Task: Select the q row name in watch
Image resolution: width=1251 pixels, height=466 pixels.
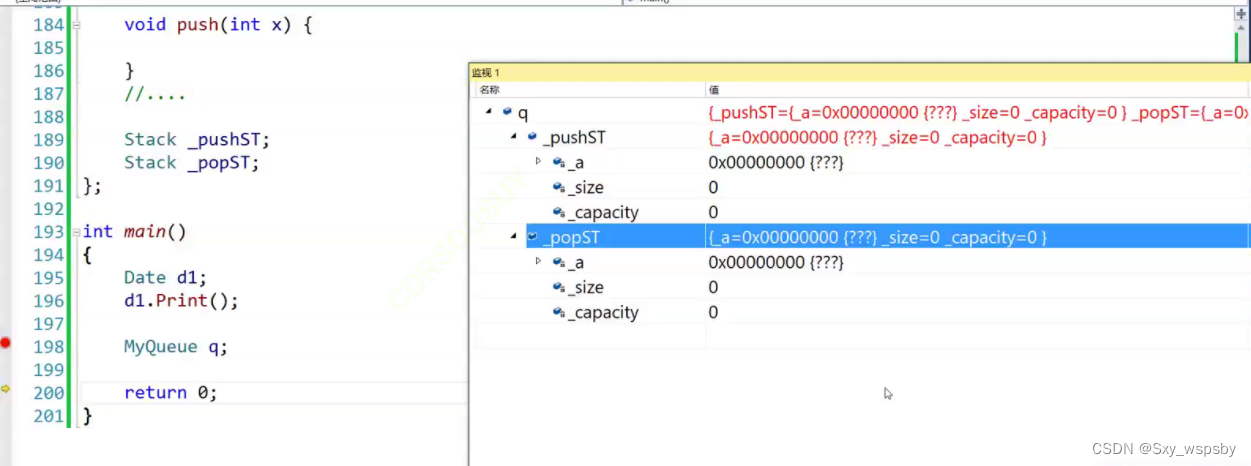Action: (522, 113)
